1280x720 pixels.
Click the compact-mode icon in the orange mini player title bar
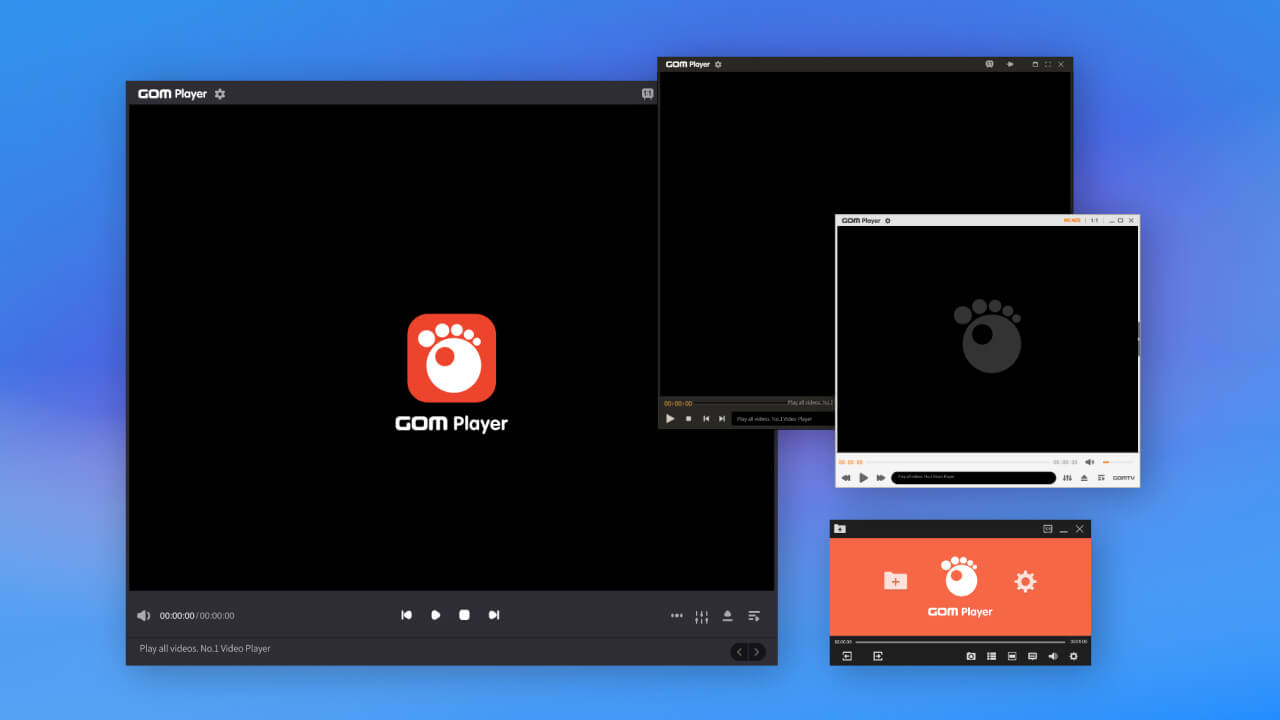[1047, 529]
